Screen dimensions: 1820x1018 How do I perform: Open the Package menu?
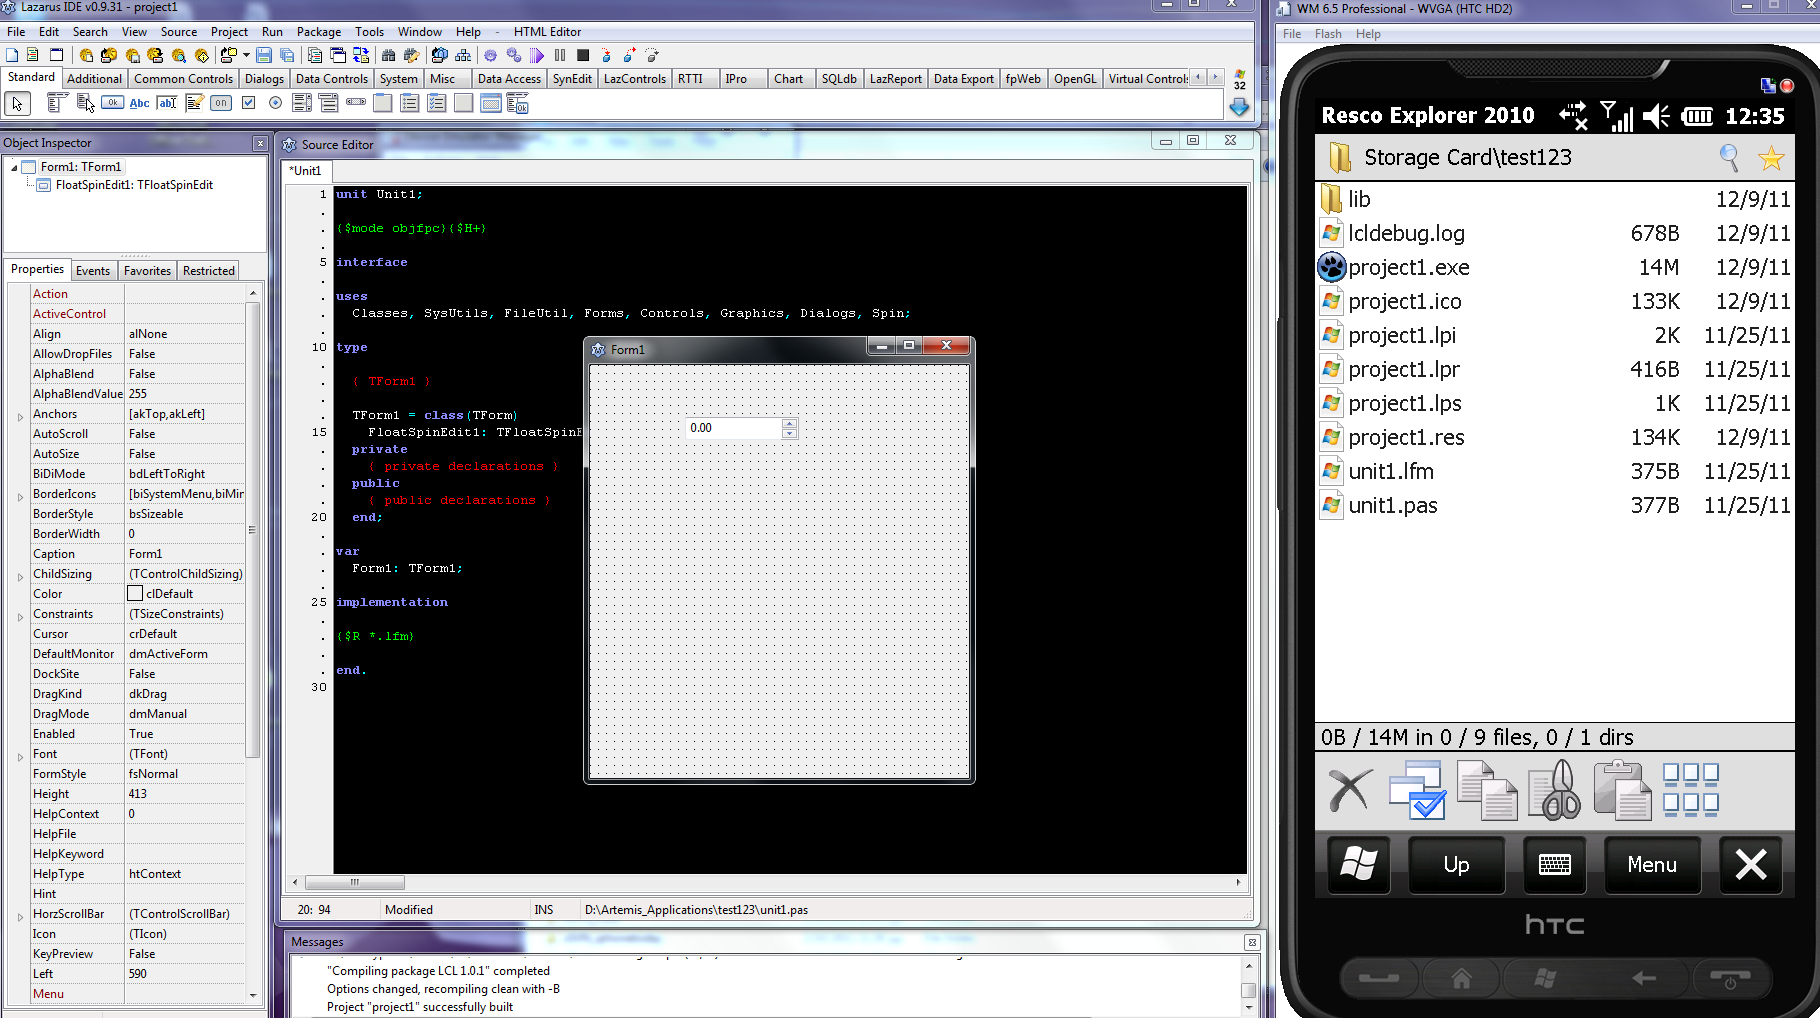319,31
